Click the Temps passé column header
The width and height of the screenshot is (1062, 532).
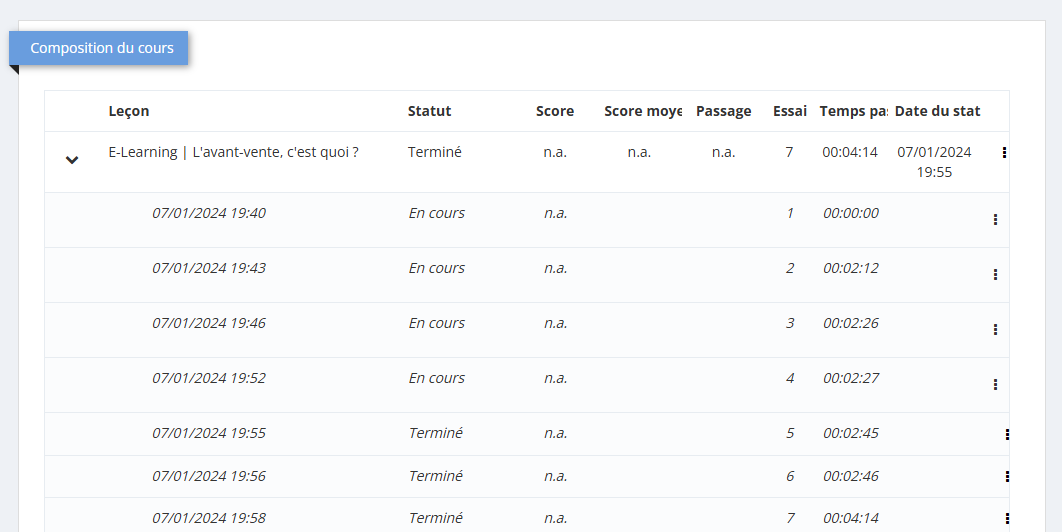tap(853, 111)
